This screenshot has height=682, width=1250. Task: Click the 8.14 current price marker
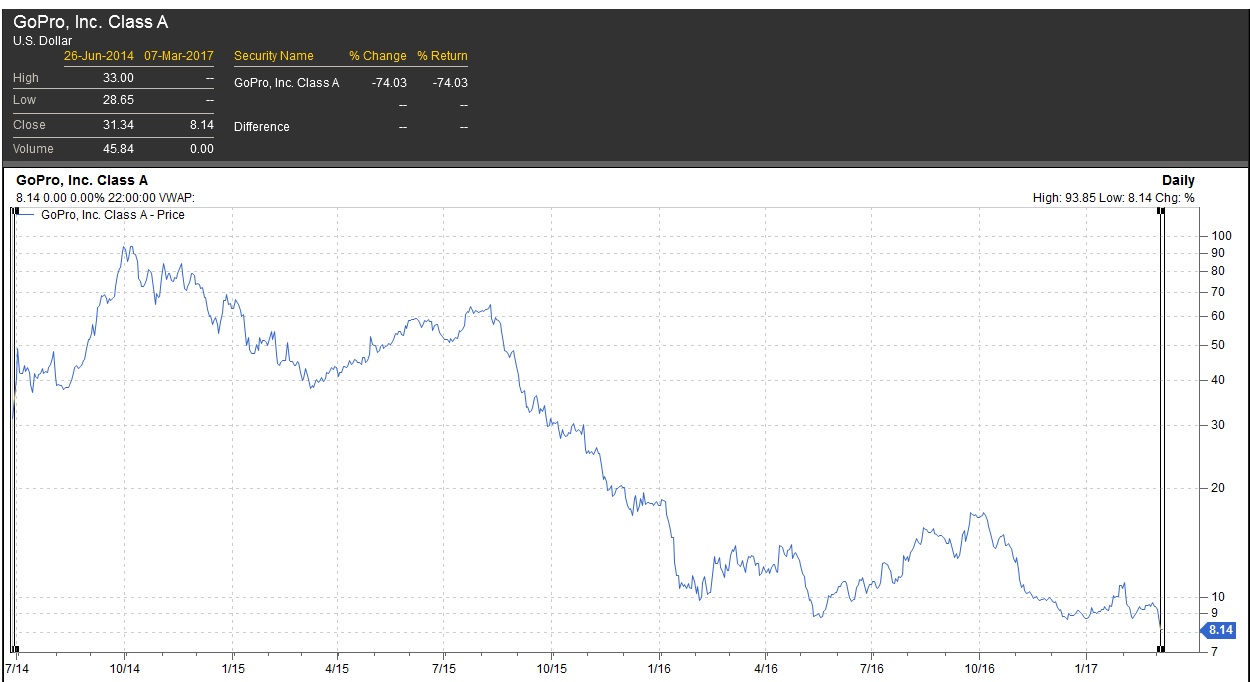tap(1219, 630)
